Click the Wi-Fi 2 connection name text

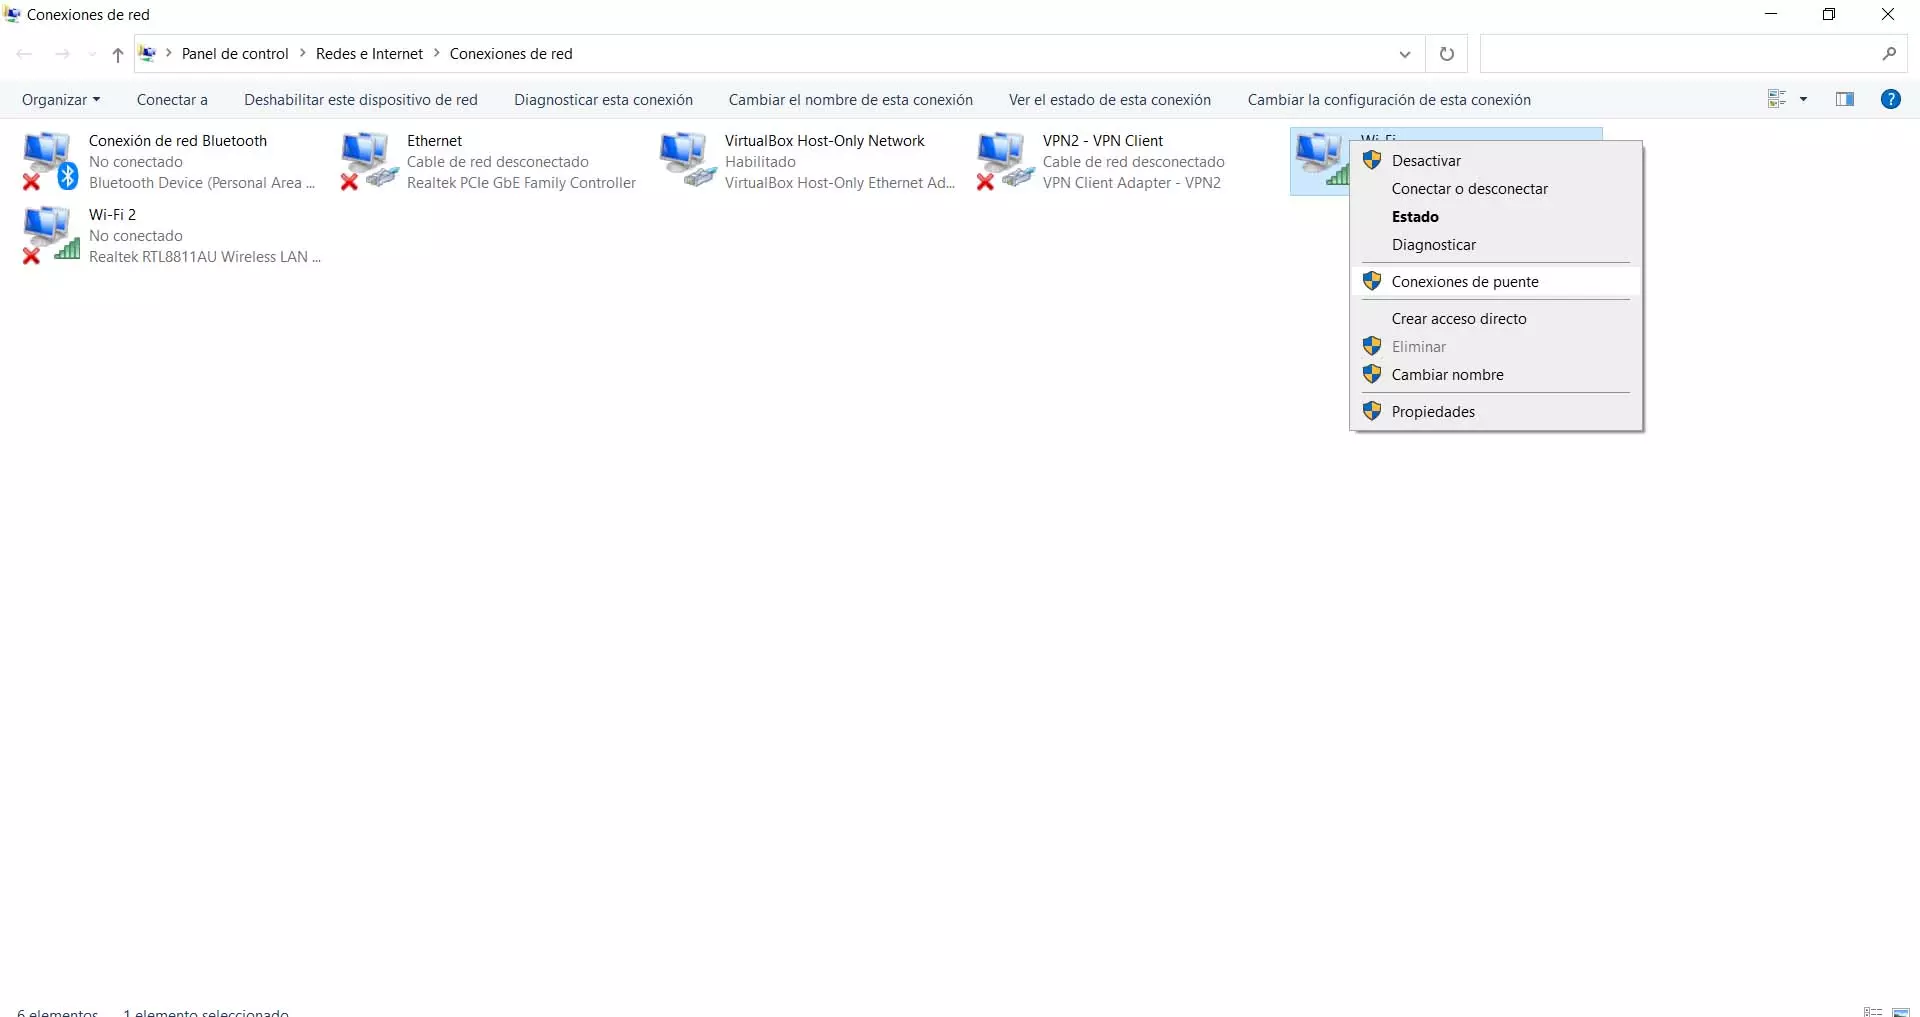(x=112, y=215)
